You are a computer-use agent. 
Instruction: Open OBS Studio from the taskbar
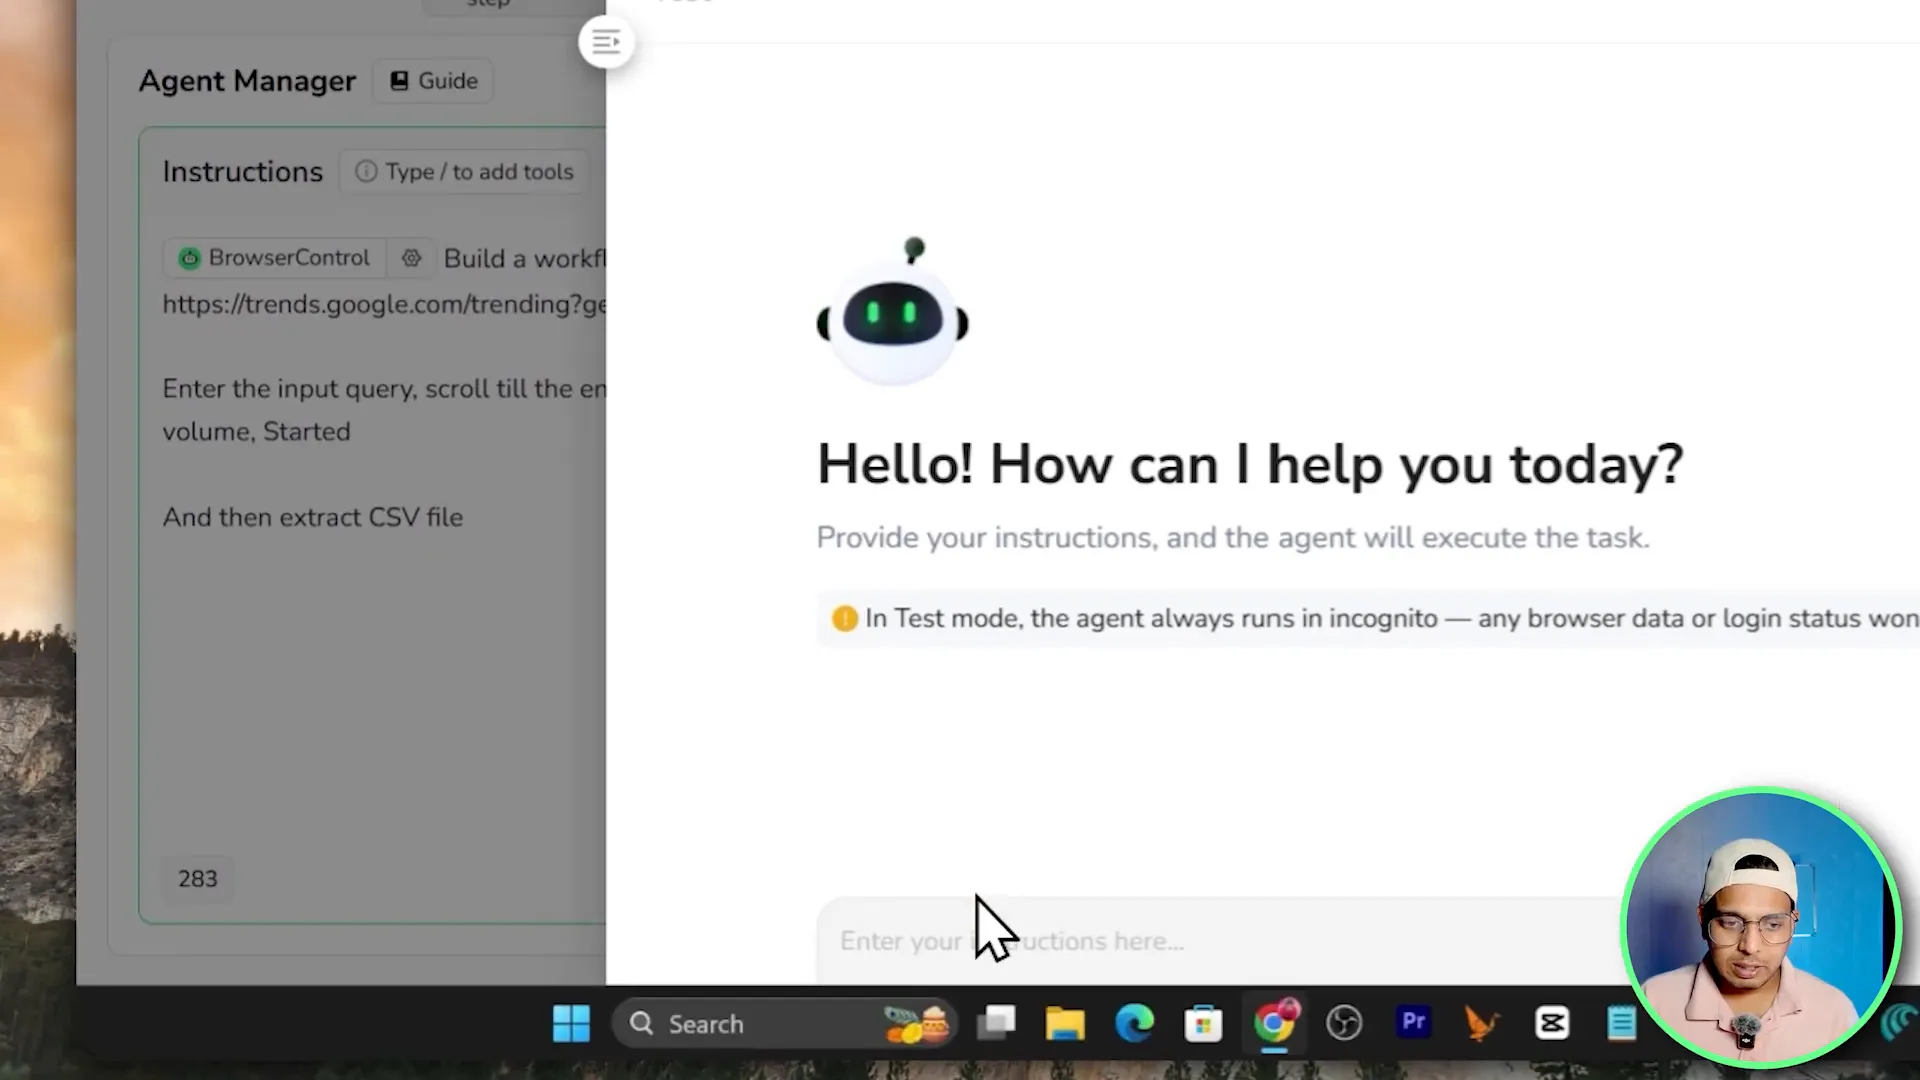1344,1023
